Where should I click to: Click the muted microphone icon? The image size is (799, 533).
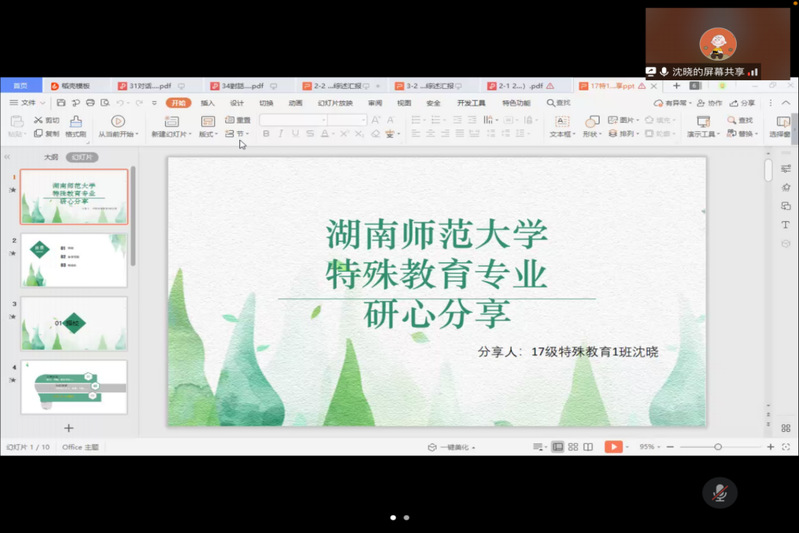pos(719,492)
